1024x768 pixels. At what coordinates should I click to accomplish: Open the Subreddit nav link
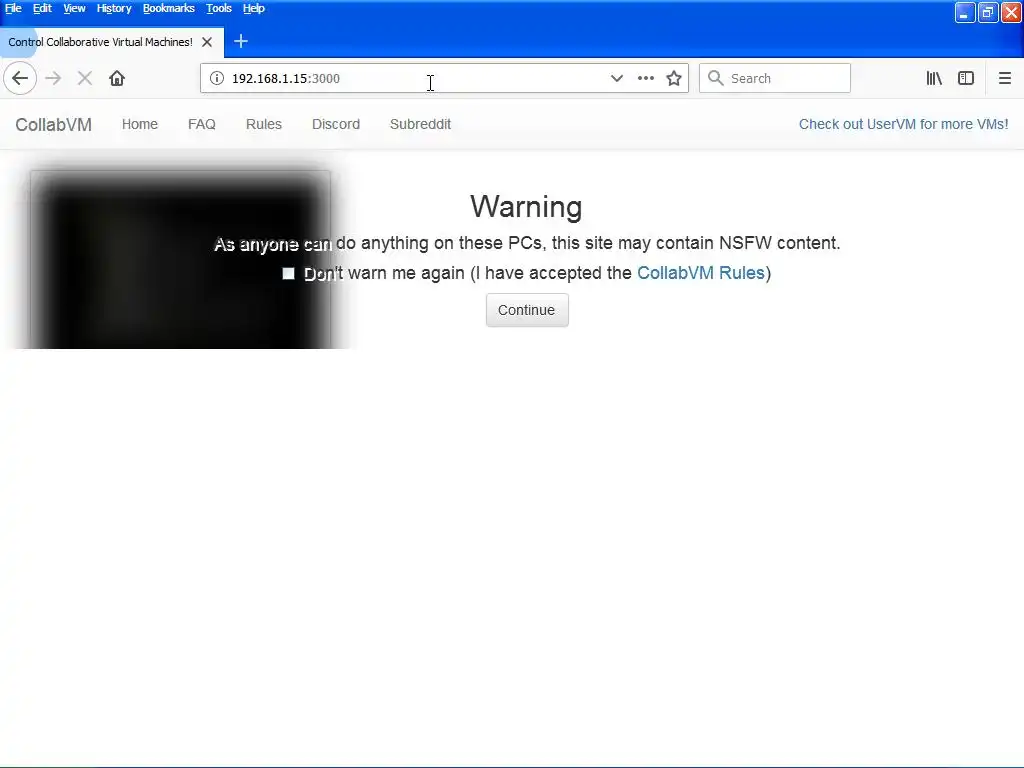pos(421,124)
